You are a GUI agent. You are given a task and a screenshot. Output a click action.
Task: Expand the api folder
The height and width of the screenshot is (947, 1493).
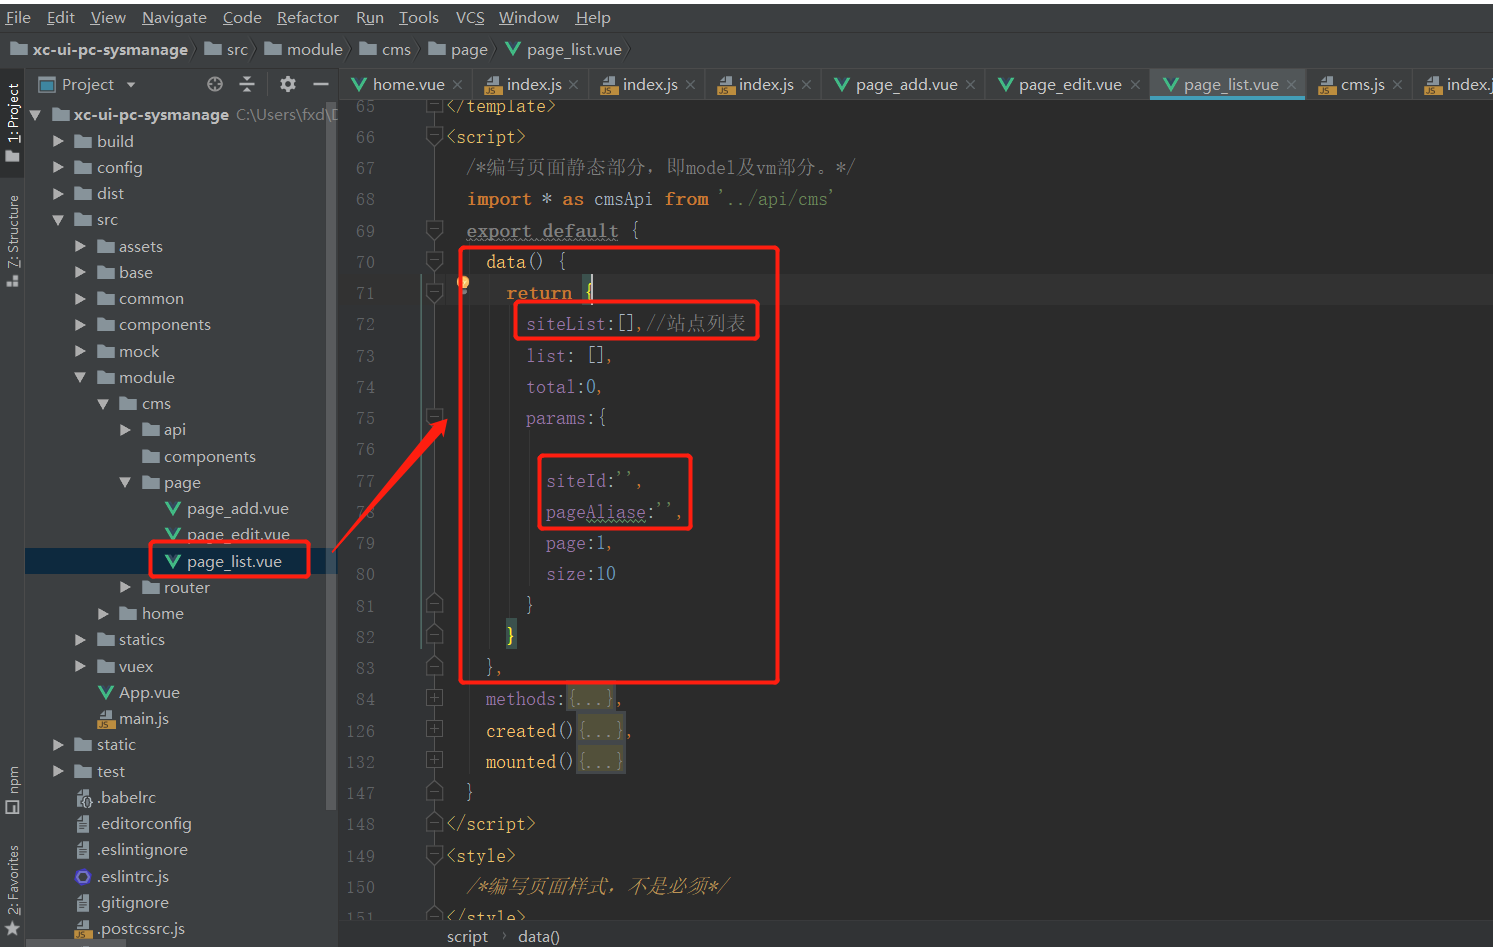[125, 429]
